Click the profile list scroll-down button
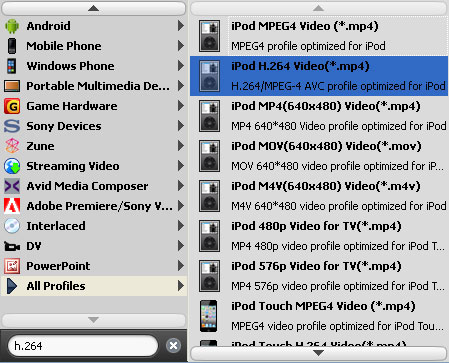Screen dimensions: 449x363 [x=319, y=353]
